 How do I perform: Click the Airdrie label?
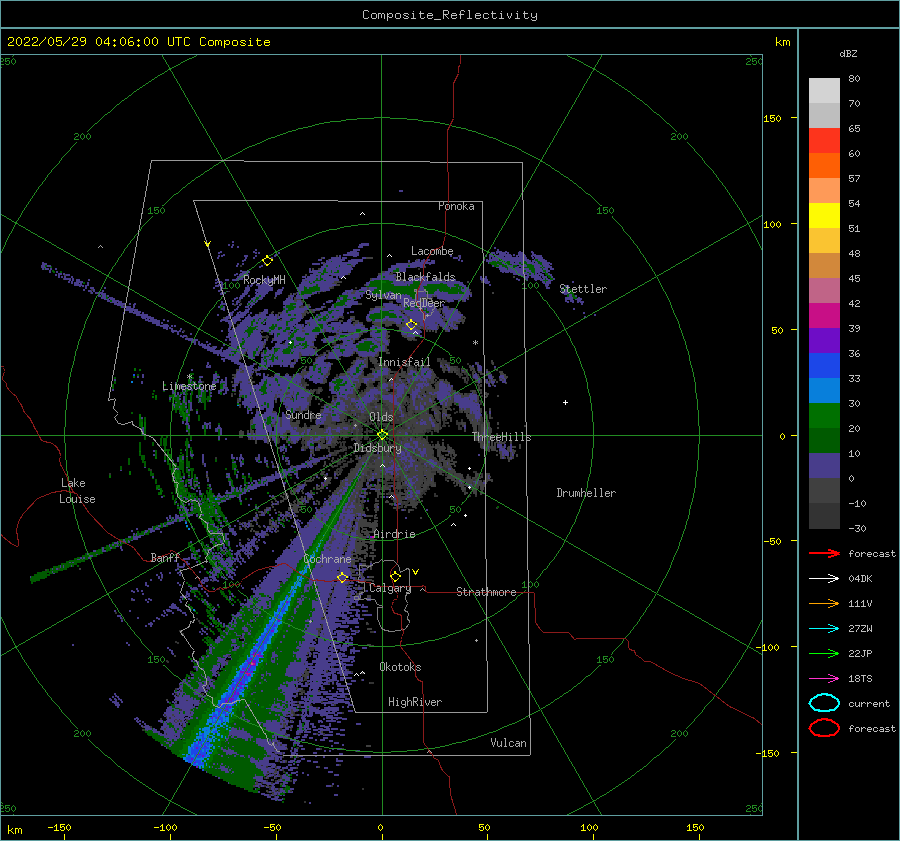click(394, 534)
